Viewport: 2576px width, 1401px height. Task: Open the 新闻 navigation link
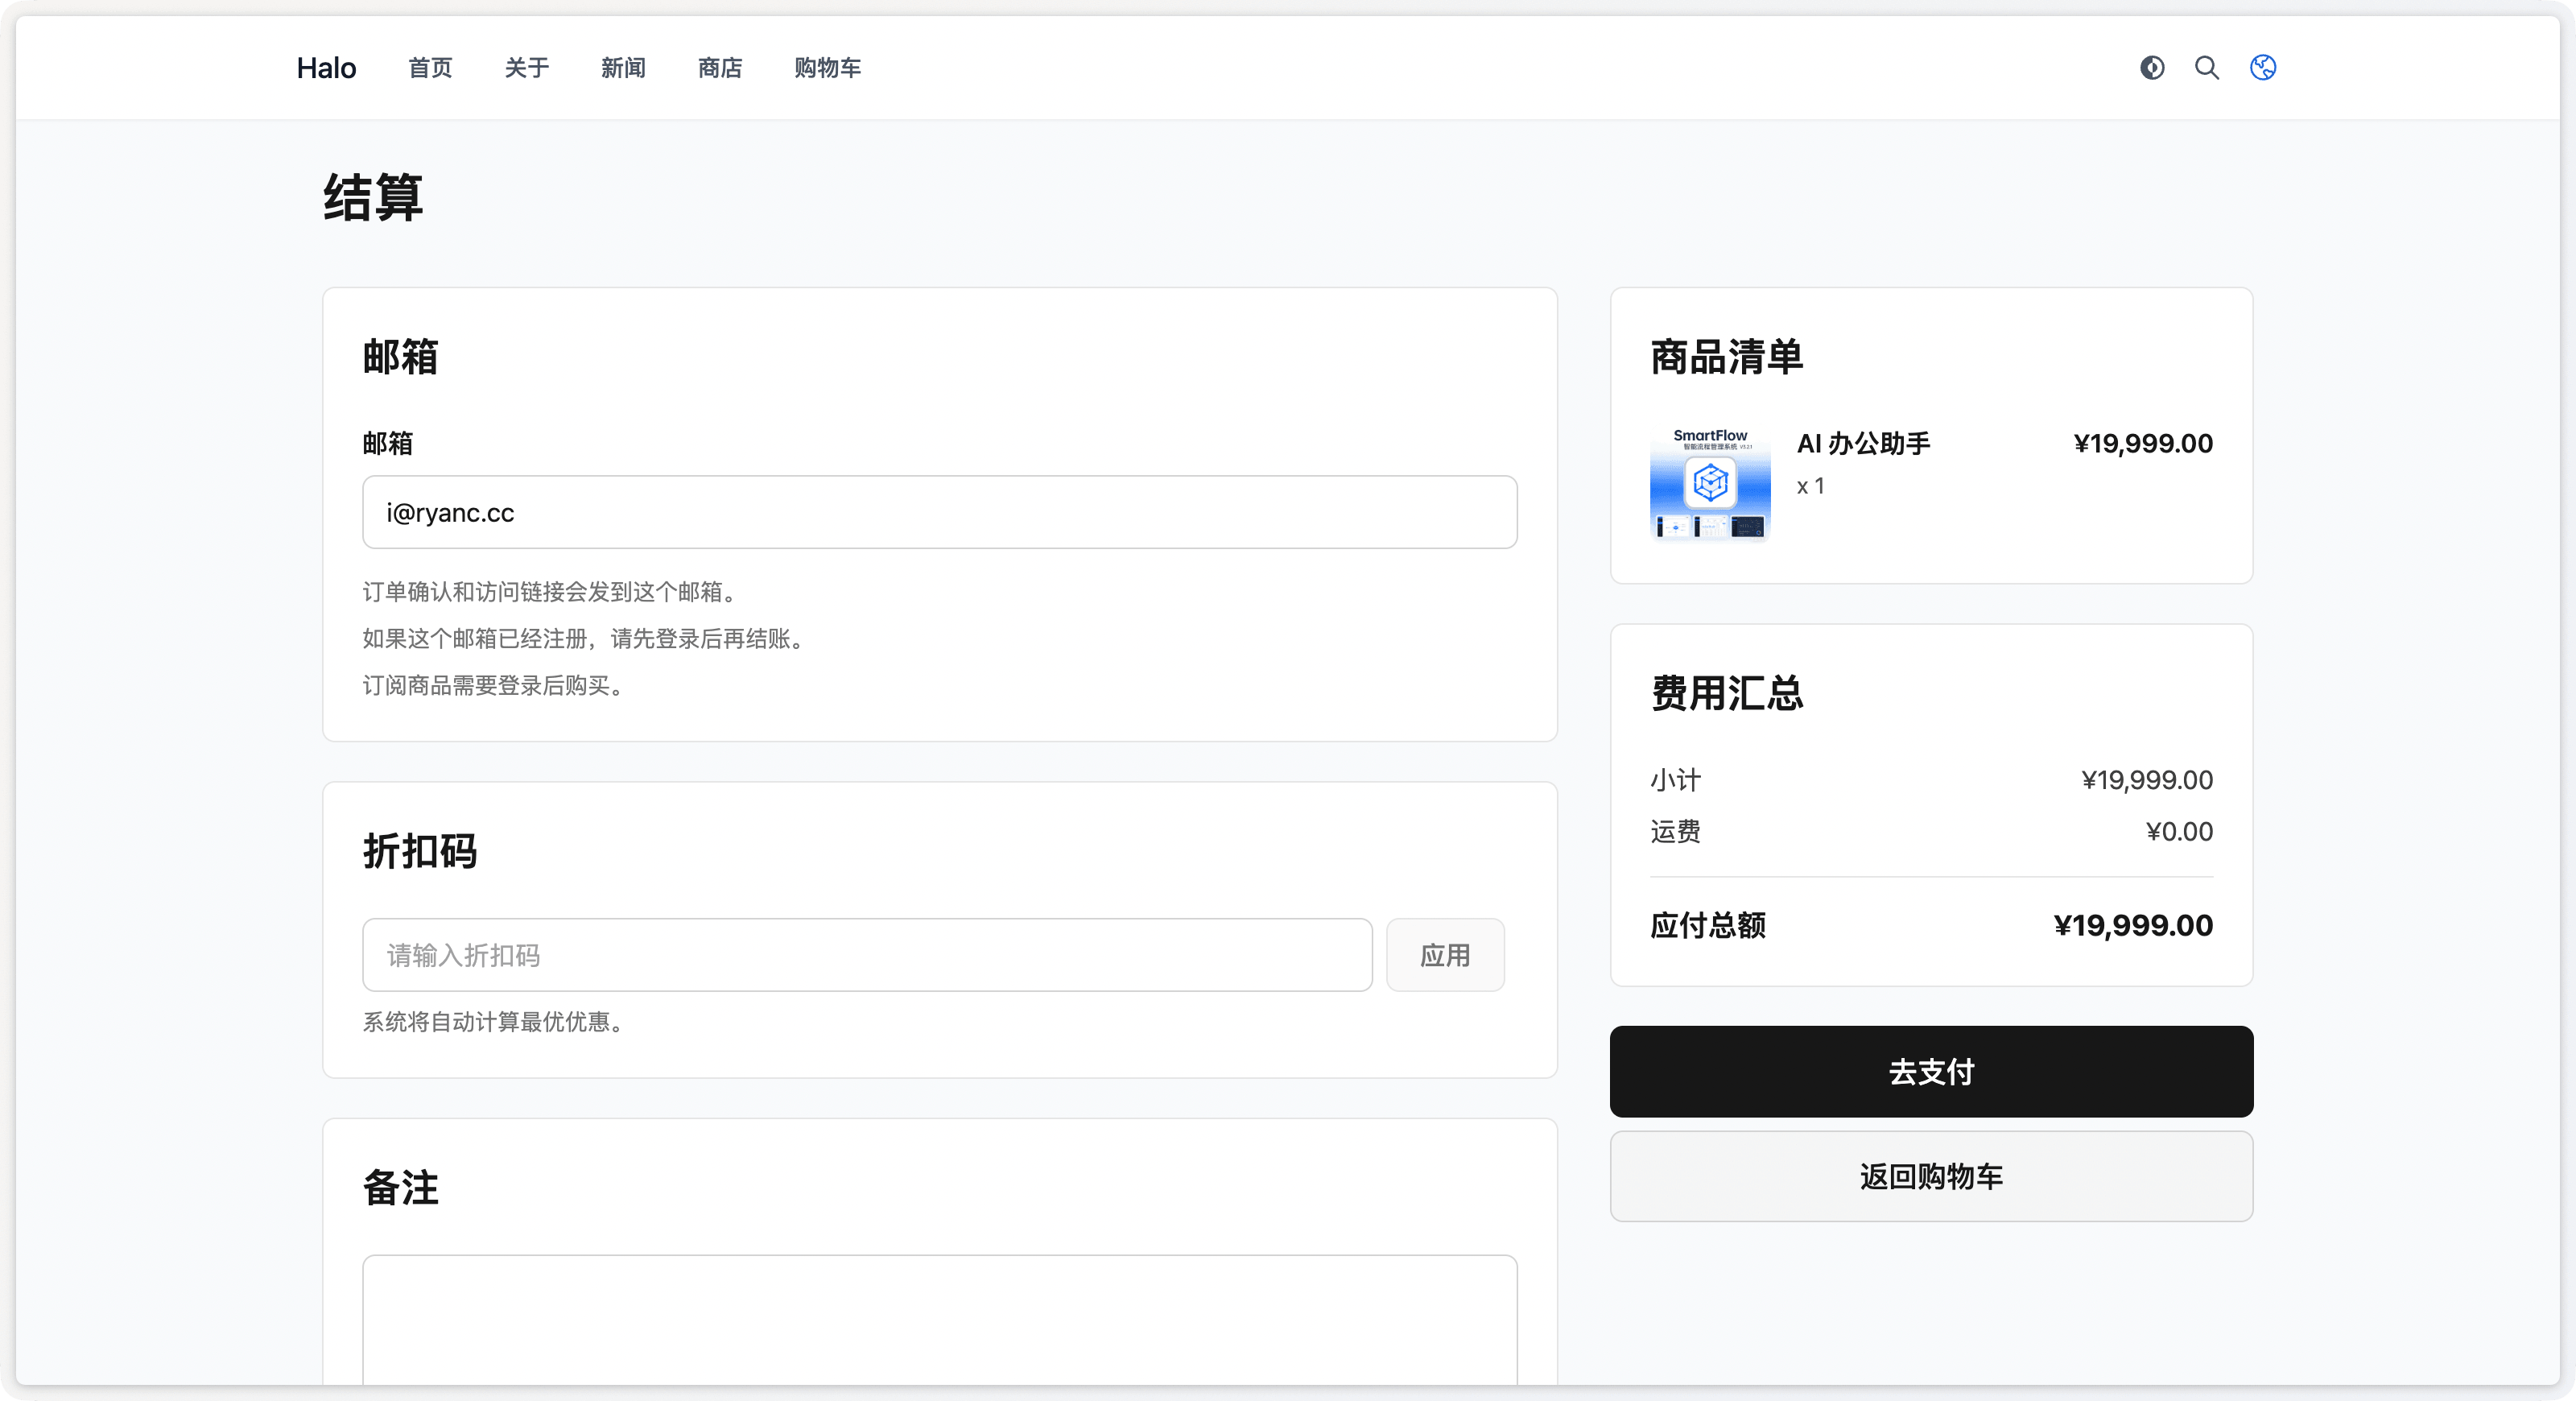623,68
